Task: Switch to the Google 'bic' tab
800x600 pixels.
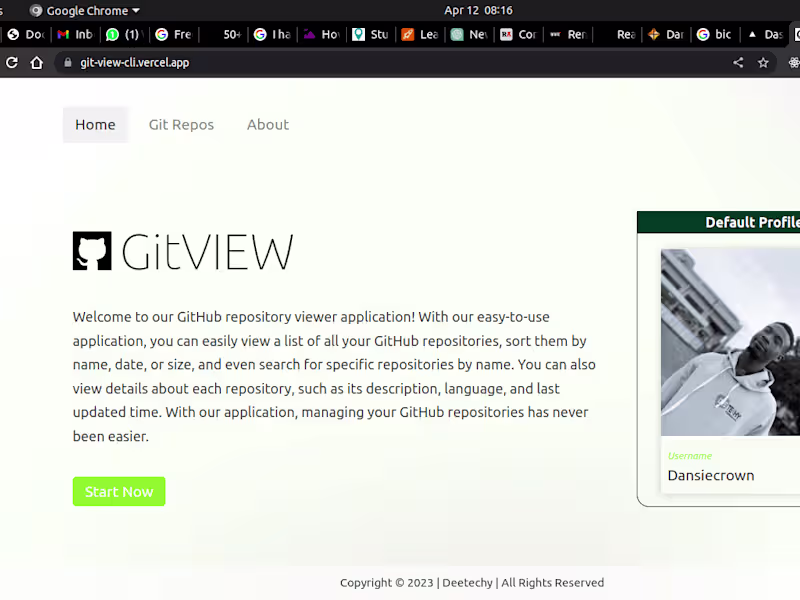Action: 715,34
